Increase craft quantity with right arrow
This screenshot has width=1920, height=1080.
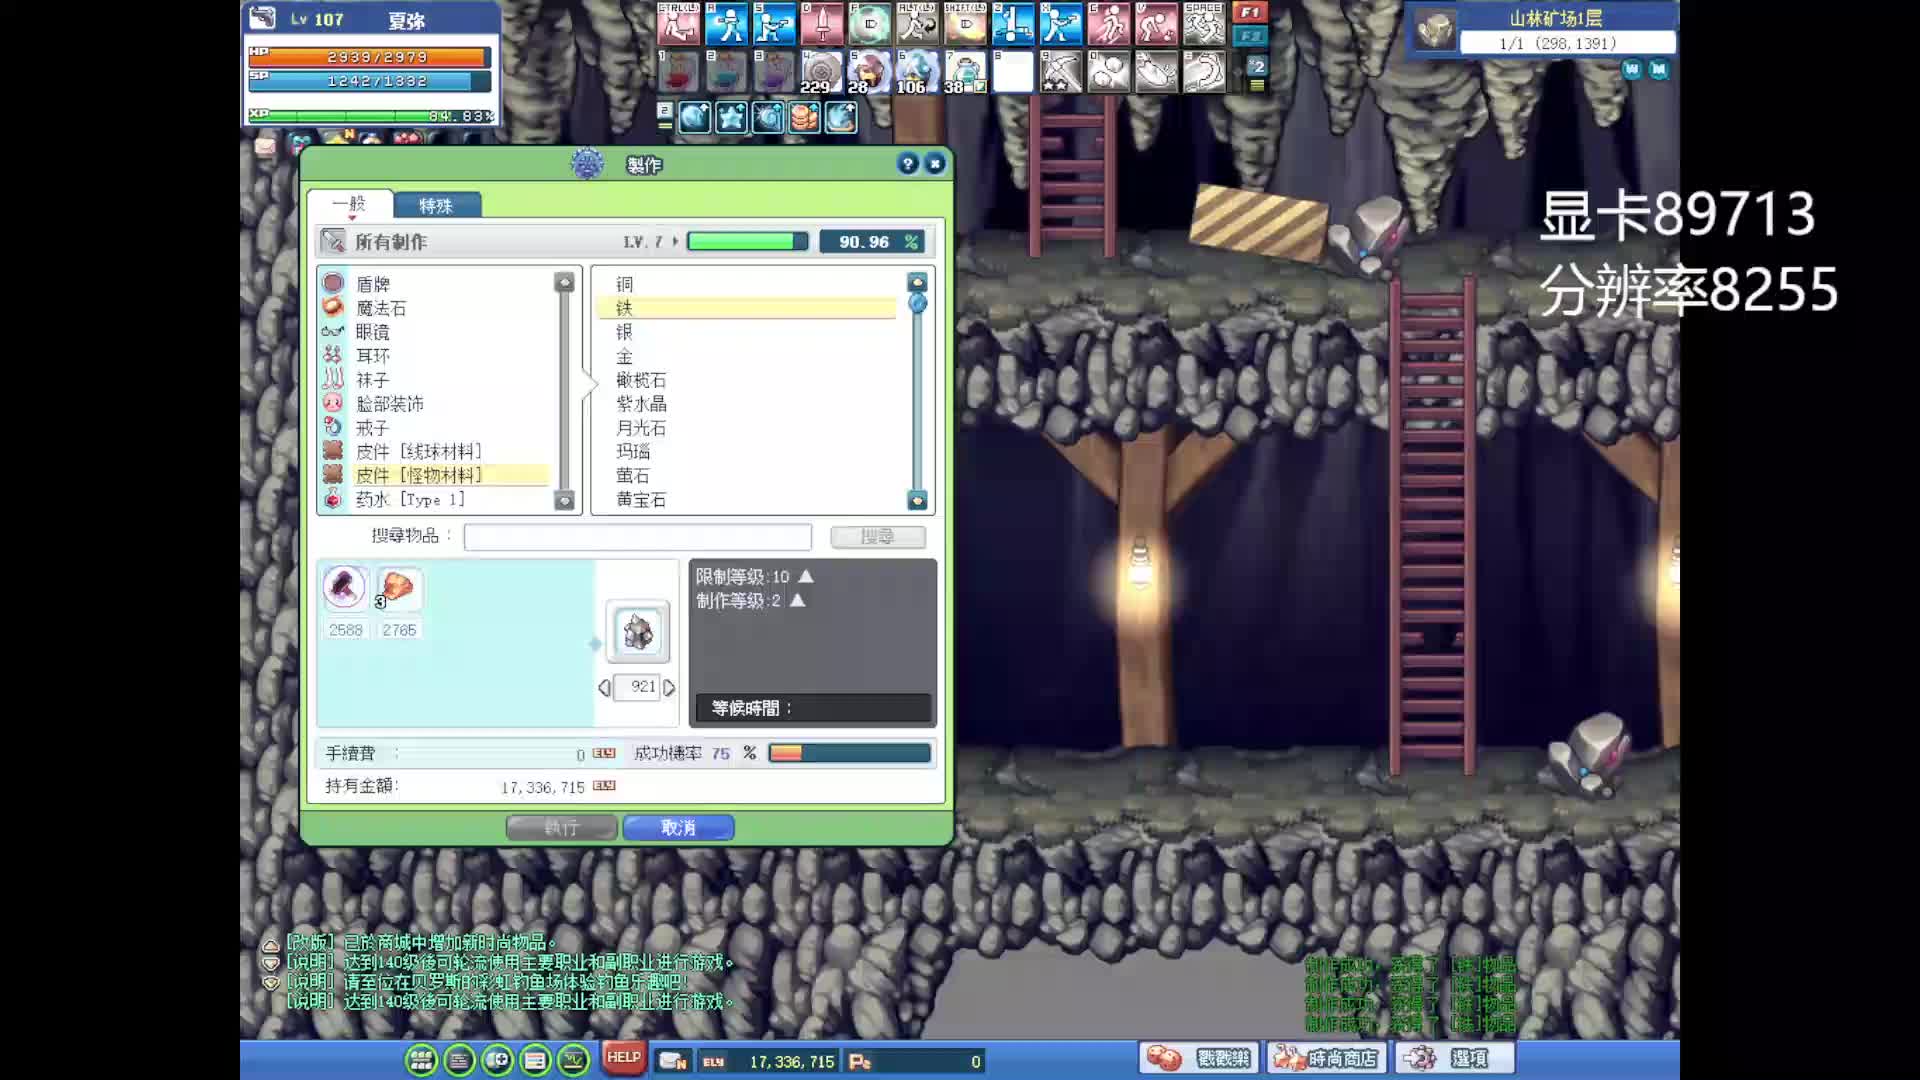[x=670, y=688]
